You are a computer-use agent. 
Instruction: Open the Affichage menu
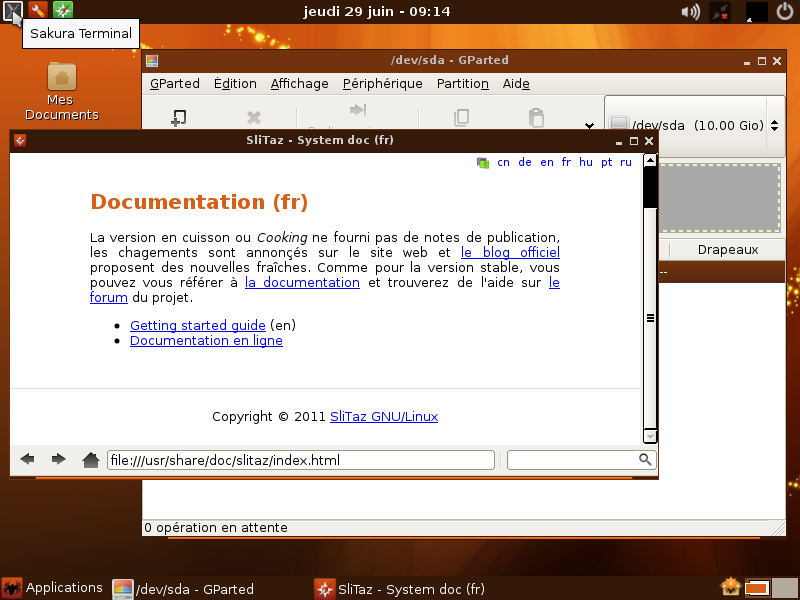point(299,84)
